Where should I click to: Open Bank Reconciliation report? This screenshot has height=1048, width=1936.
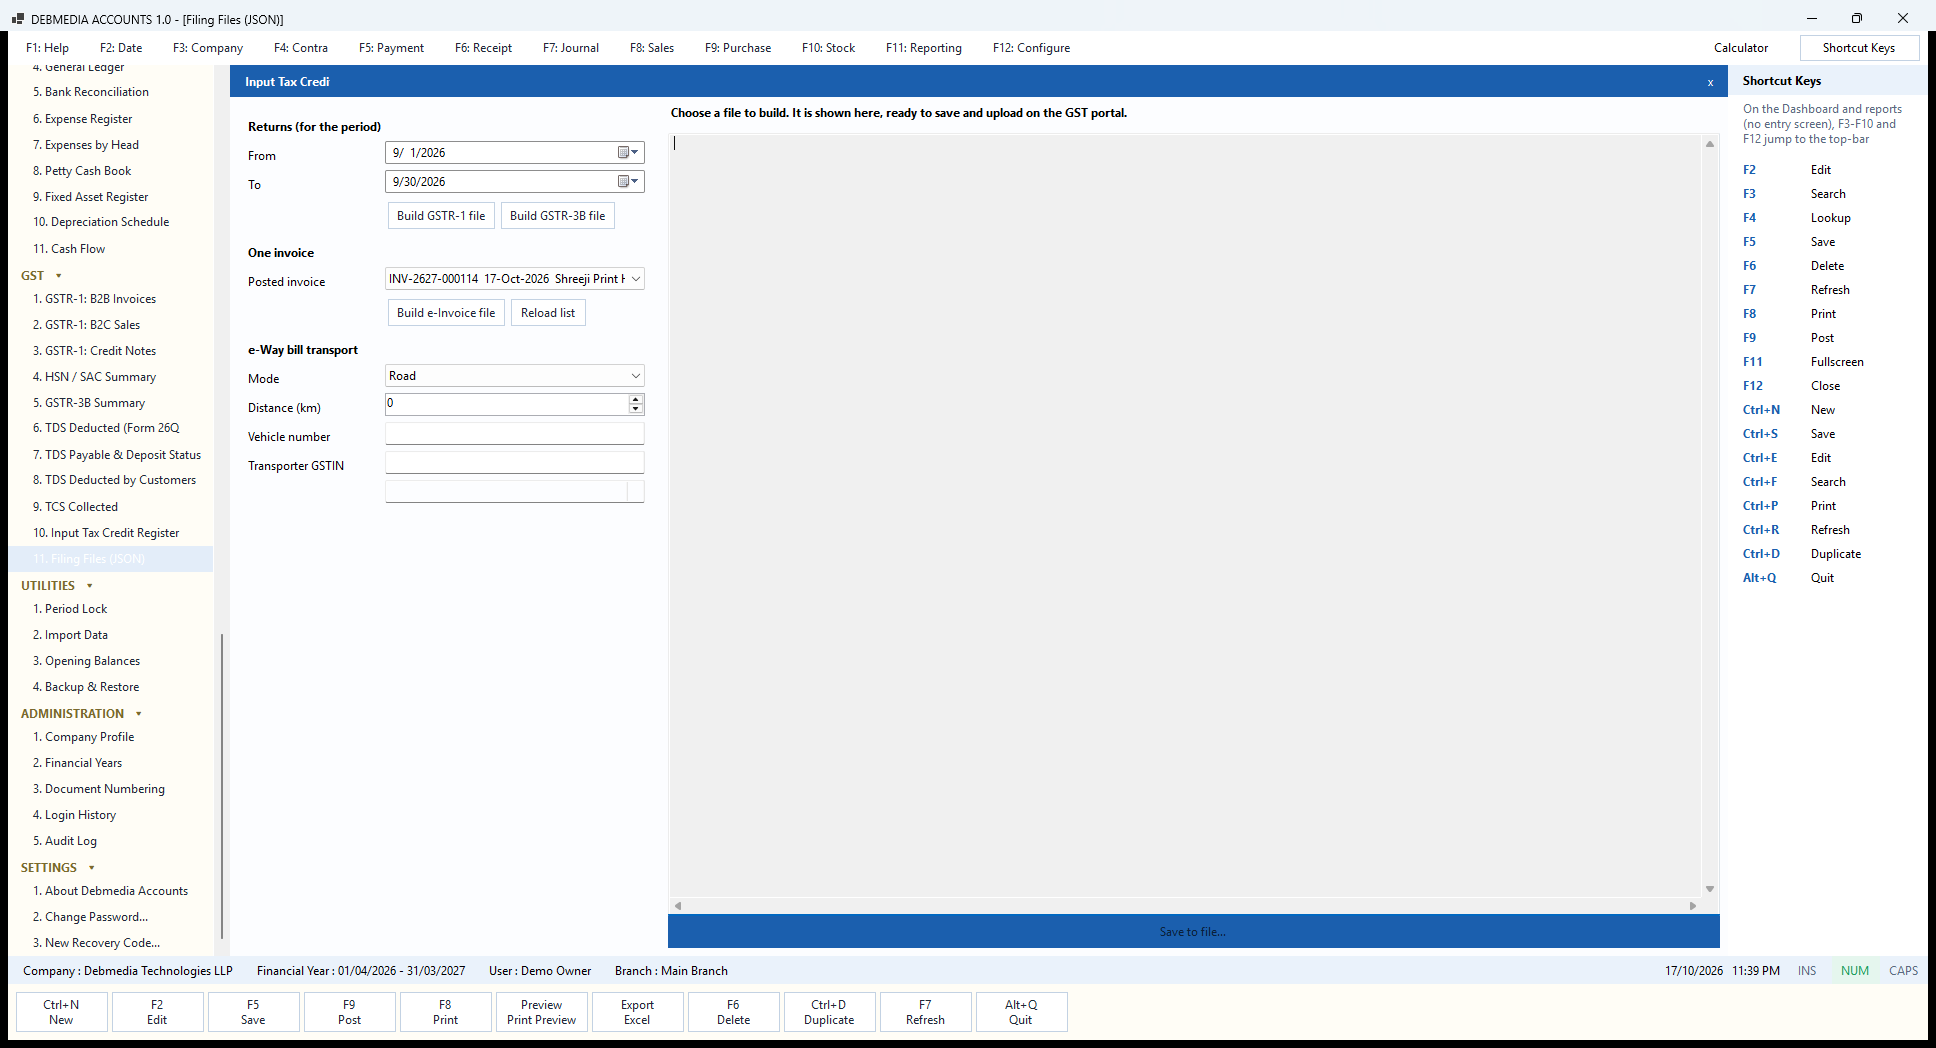click(91, 92)
